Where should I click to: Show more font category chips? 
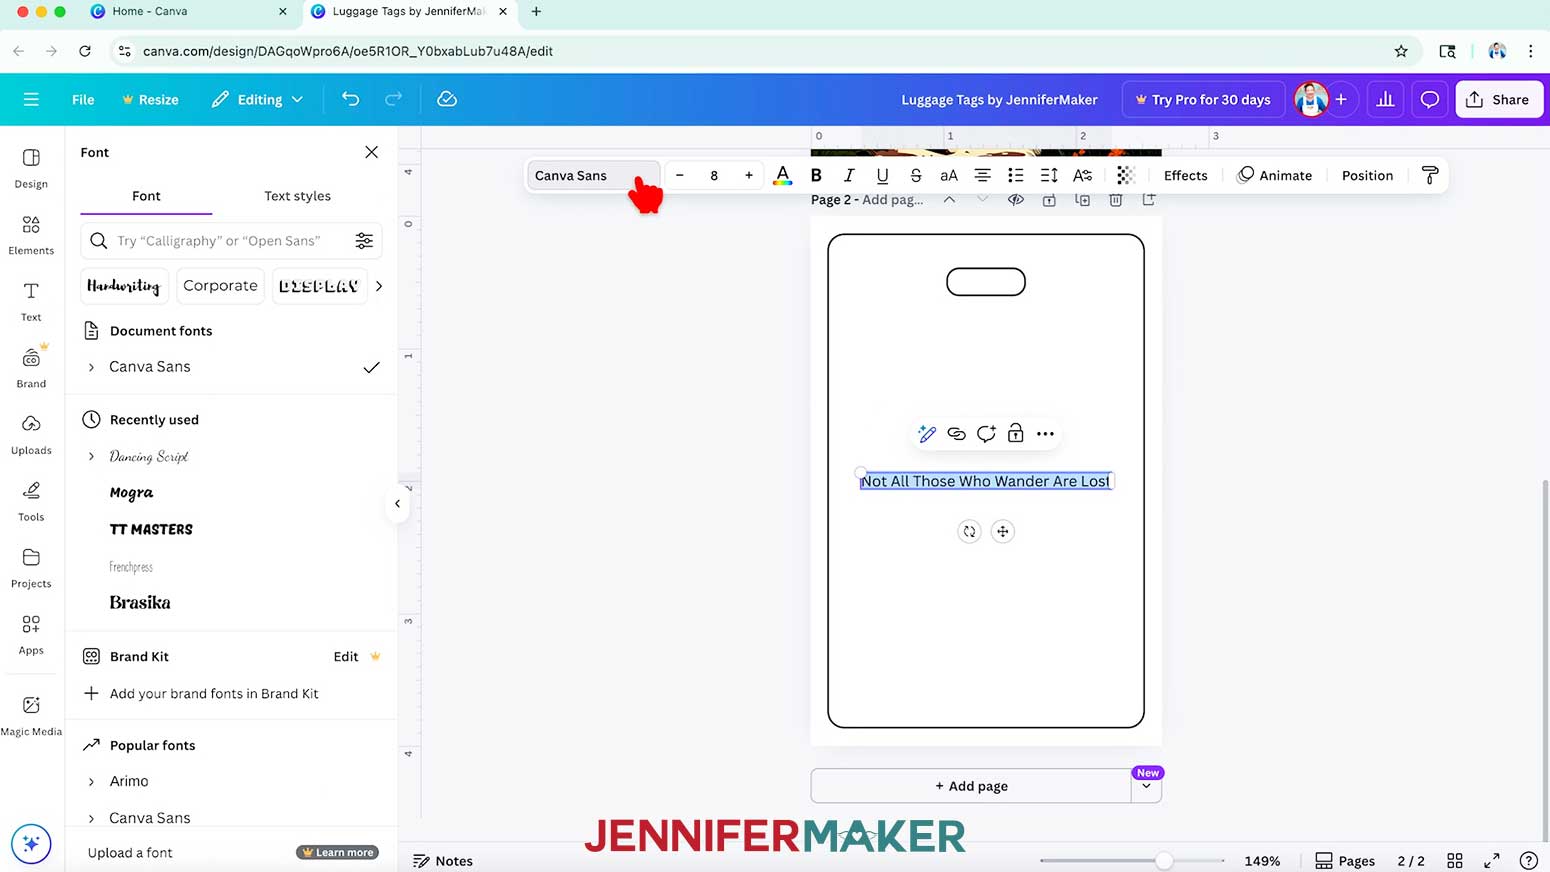(x=379, y=286)
